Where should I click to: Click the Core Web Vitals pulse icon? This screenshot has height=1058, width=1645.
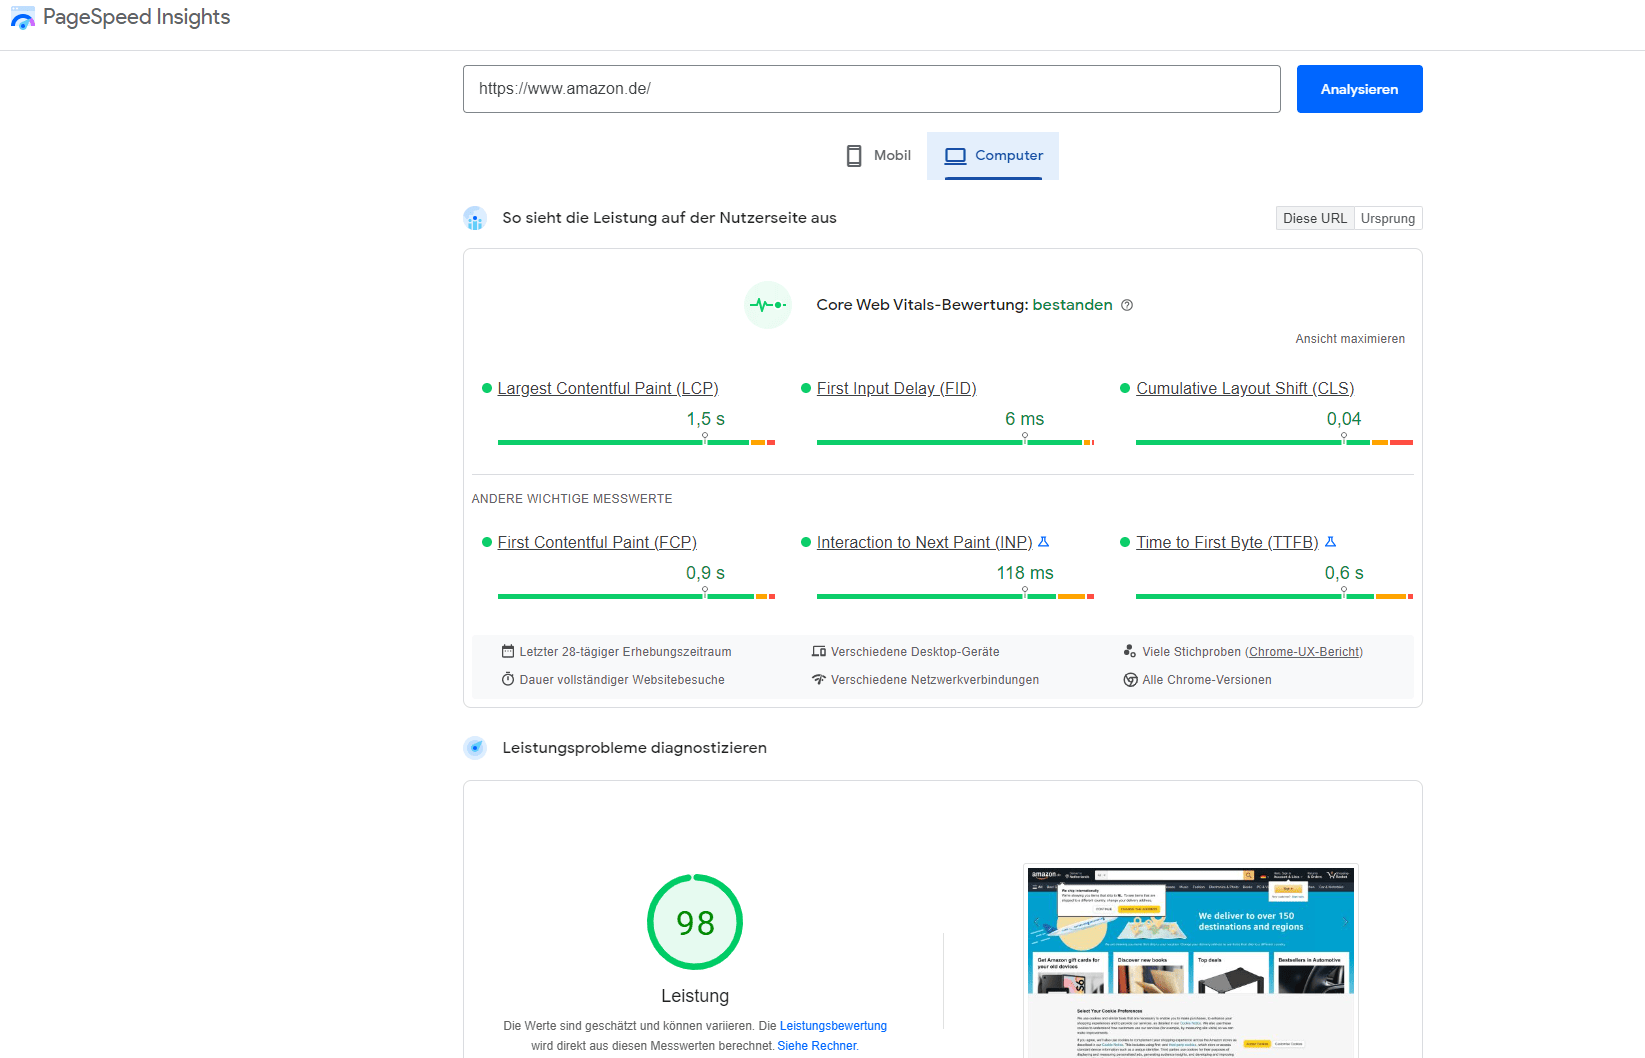(768, 305)
